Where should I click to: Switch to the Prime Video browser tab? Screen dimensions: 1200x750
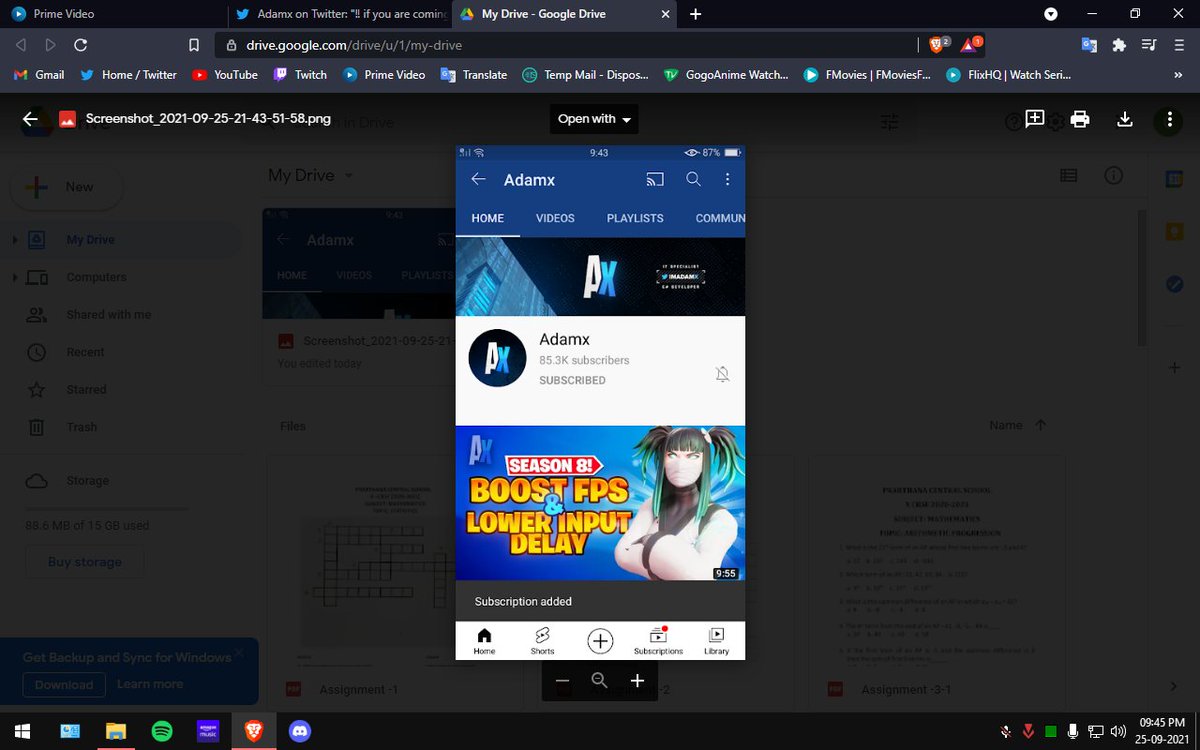pyautogui.click(x=112, y=14)
